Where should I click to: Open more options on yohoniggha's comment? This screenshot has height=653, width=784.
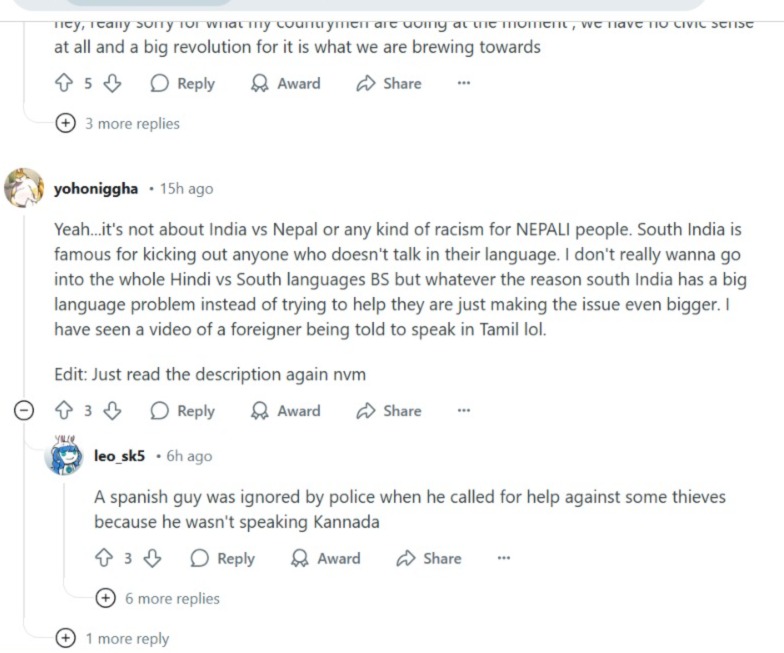[x=463, y=411]
